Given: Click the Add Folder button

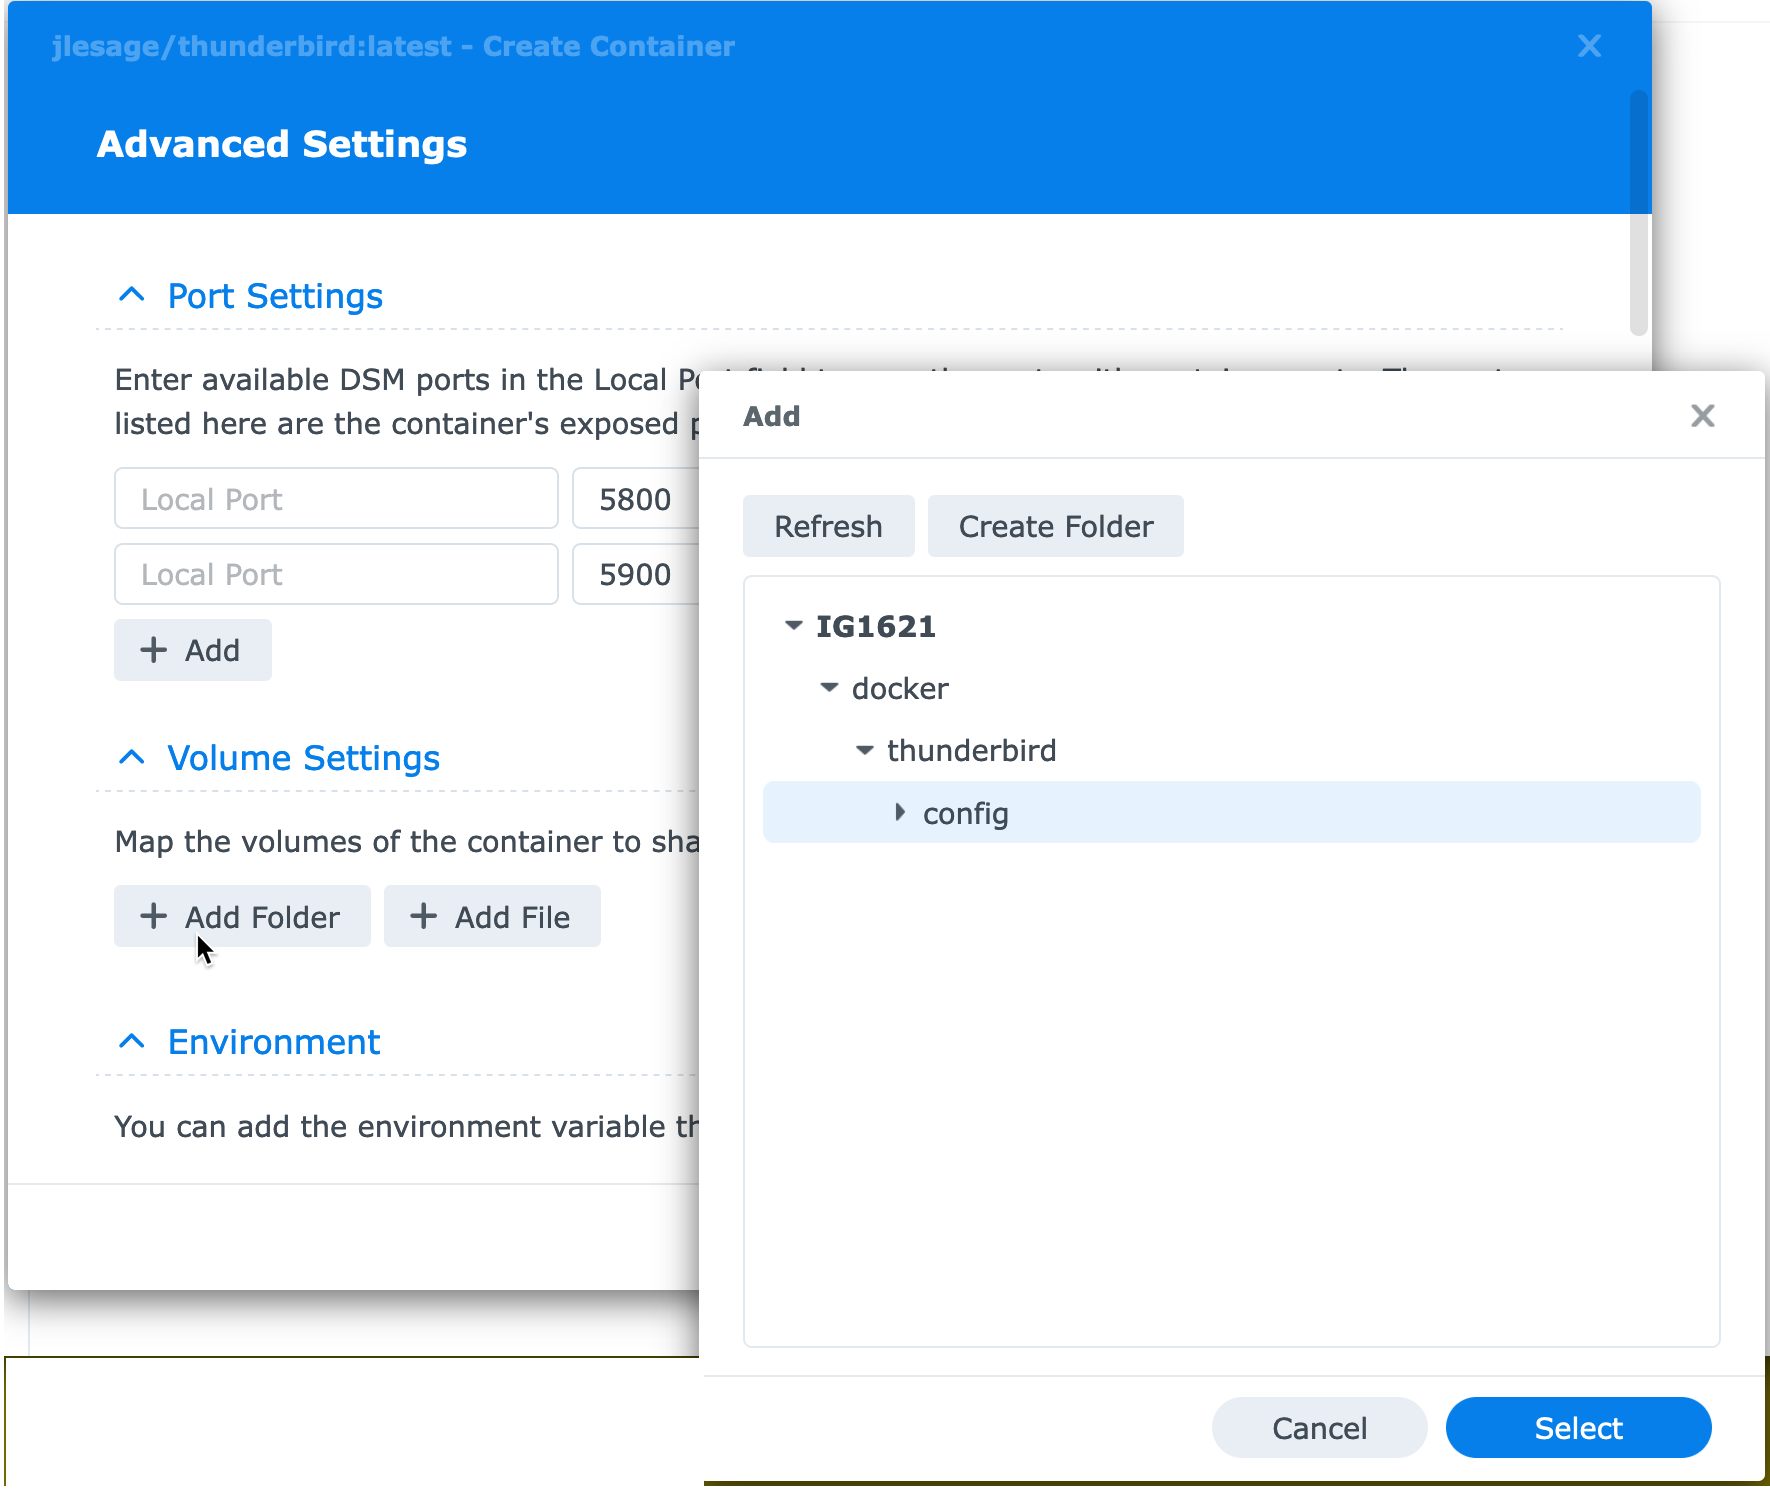Looking at the screenshot, I should coord(242,916).
